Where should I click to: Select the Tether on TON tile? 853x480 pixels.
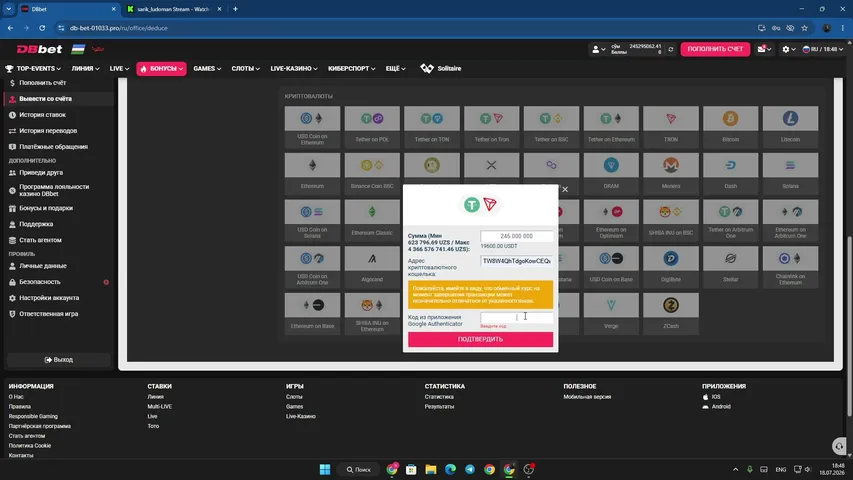[x=431, y=126]
